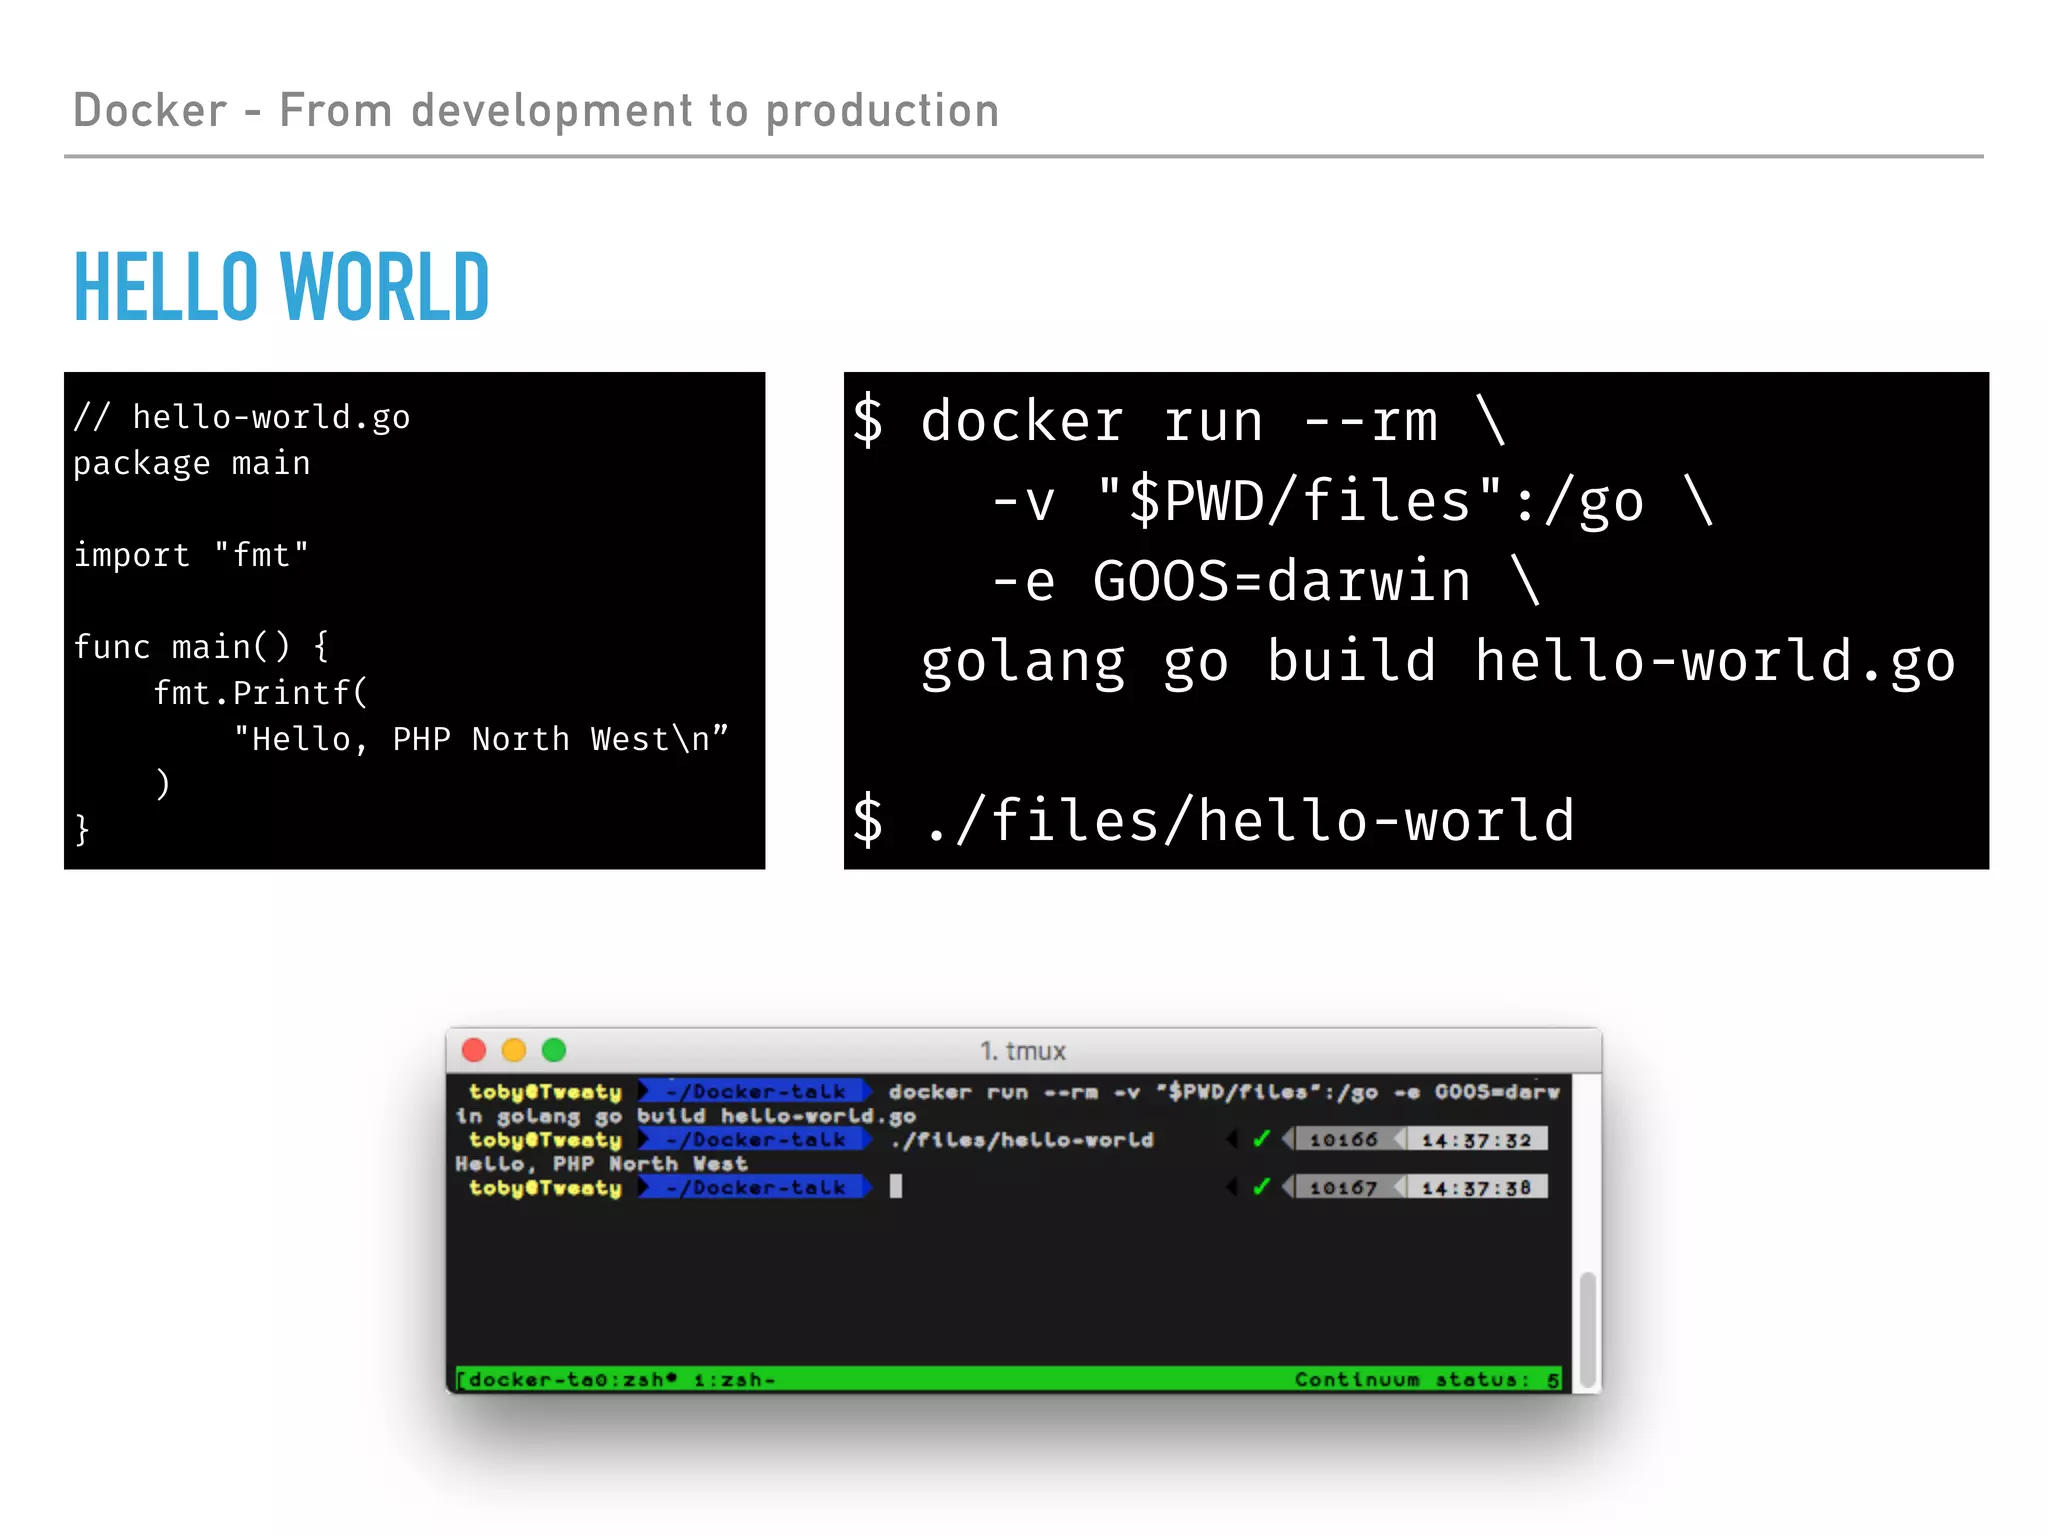
Task: Click 'in golang go build hello-world.go' terminal line
Action: tap(685, 1115)
